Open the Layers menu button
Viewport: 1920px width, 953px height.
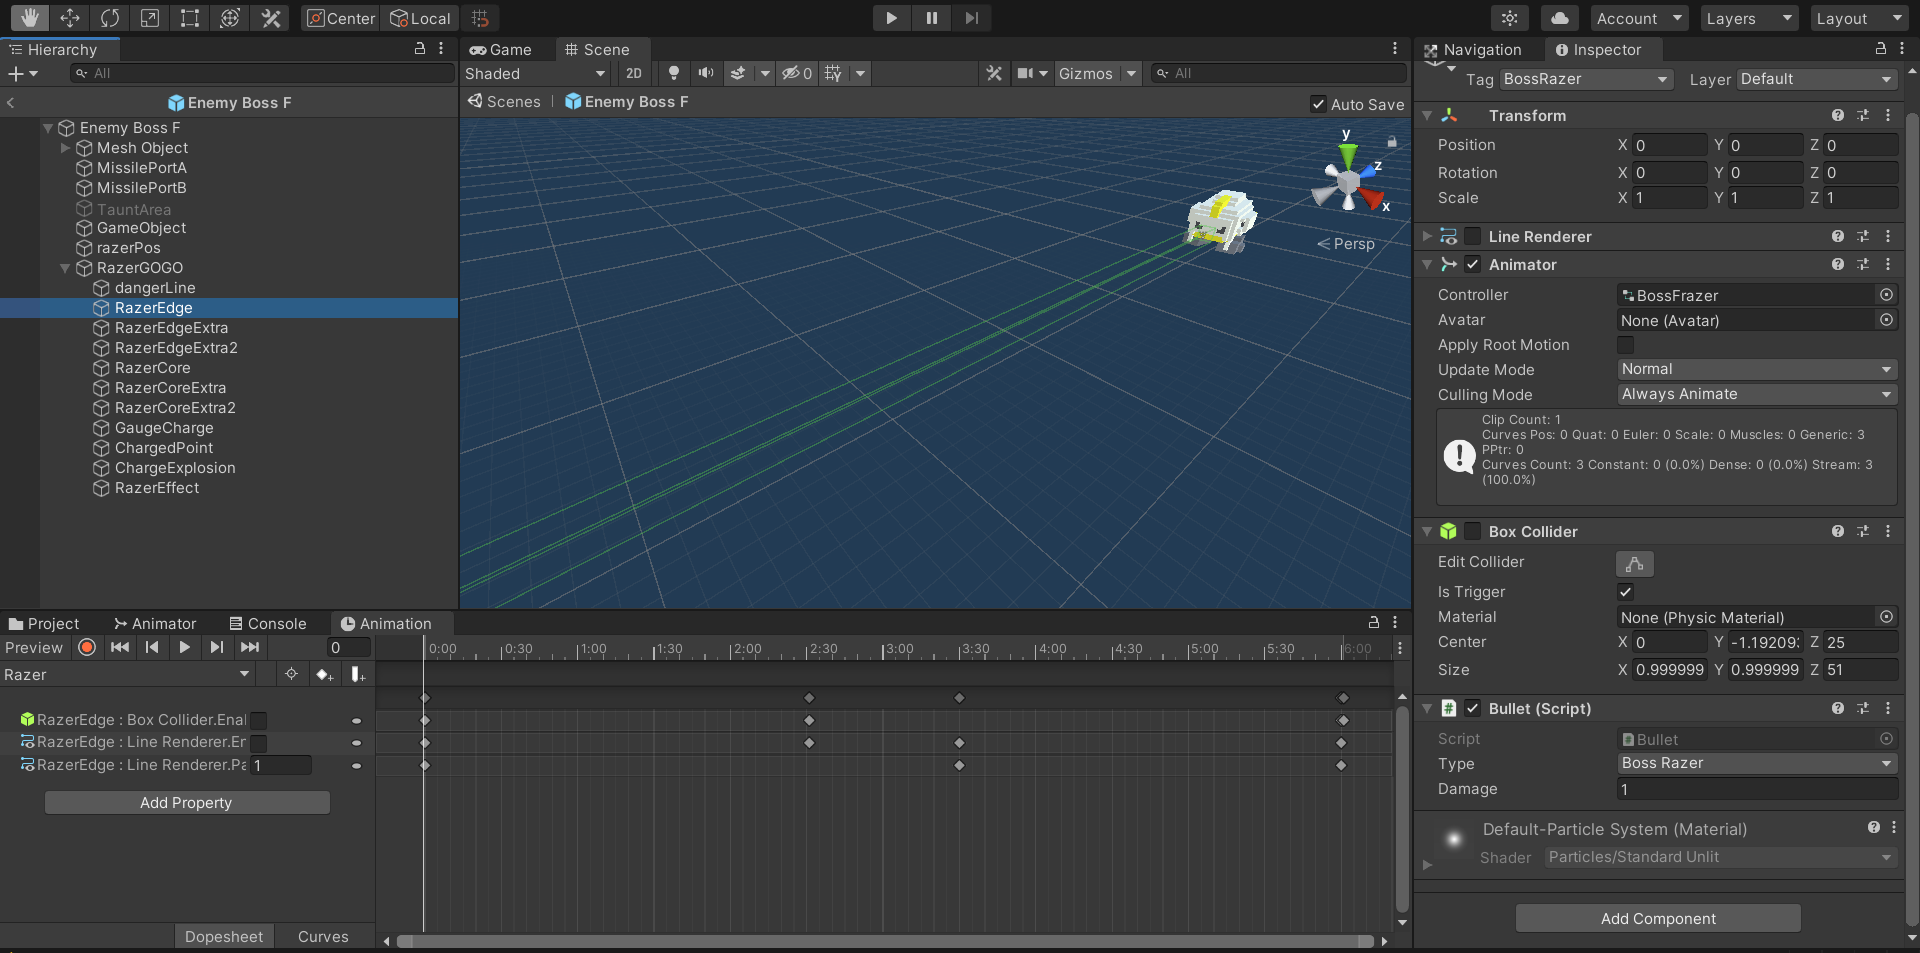[x=1749, y=18]
